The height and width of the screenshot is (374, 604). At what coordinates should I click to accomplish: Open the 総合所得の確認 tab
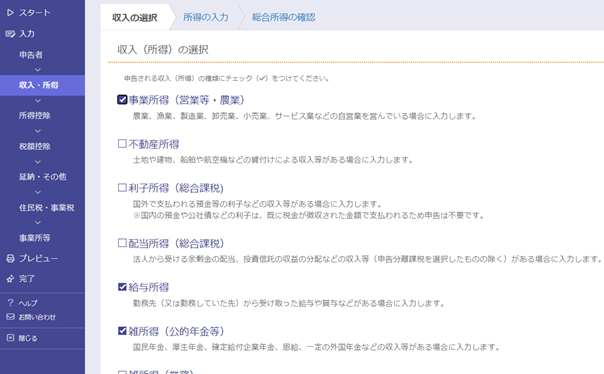tap(284, 17)
